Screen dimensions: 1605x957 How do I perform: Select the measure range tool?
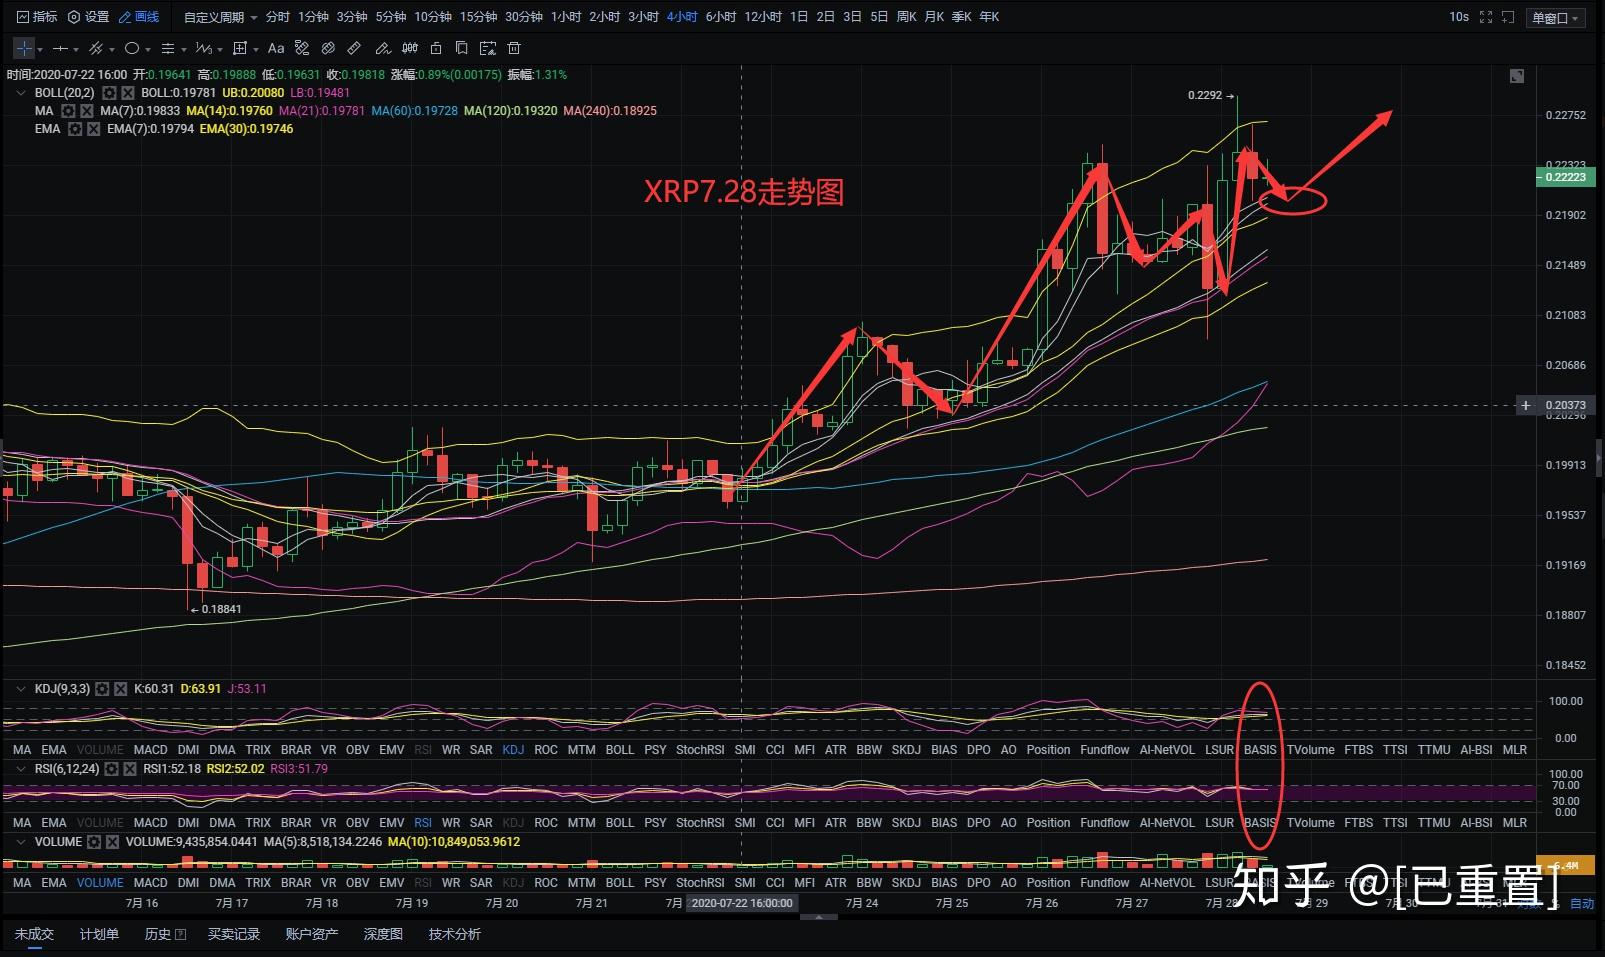click(x=240, y=48)
